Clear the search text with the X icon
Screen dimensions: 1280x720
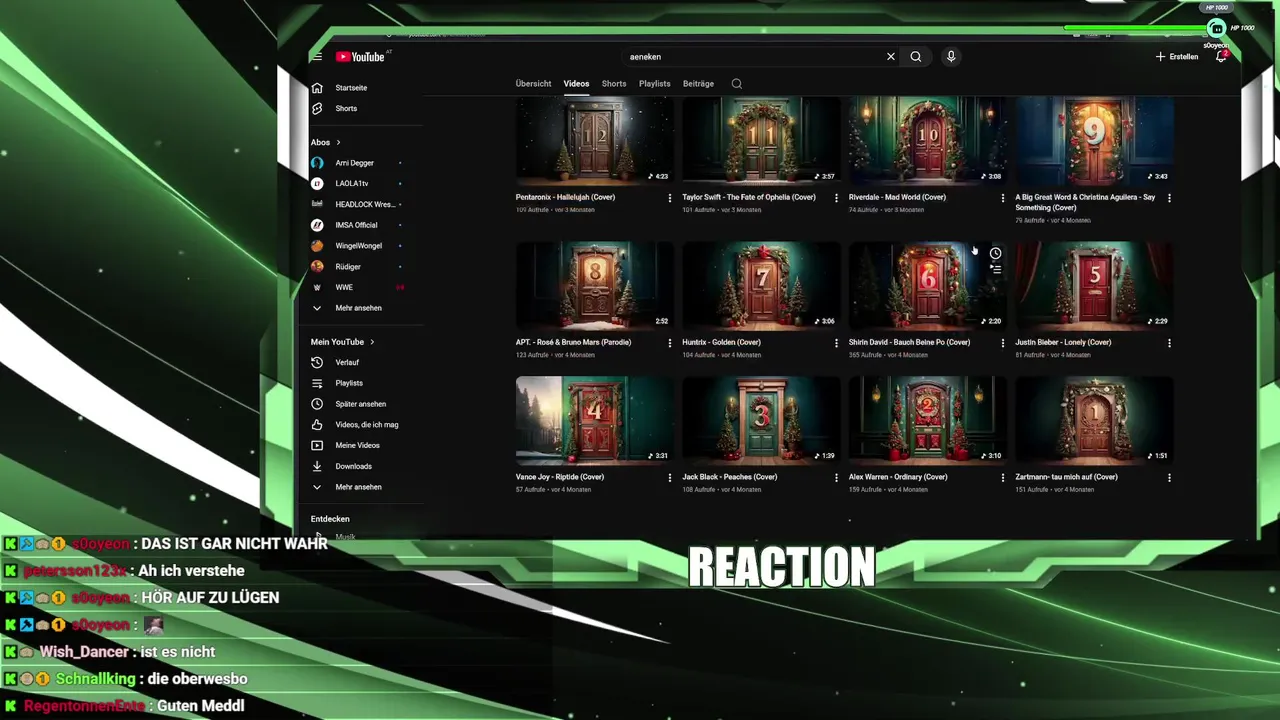coord(891,57)
